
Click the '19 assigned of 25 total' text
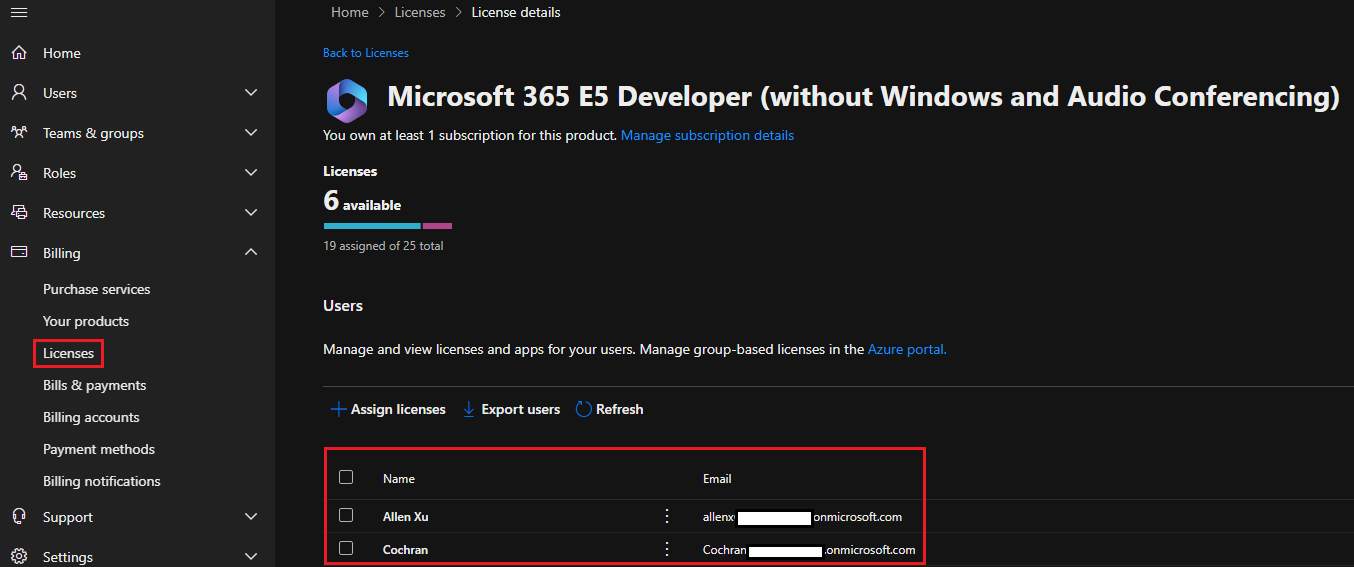[x=383, y=246]
